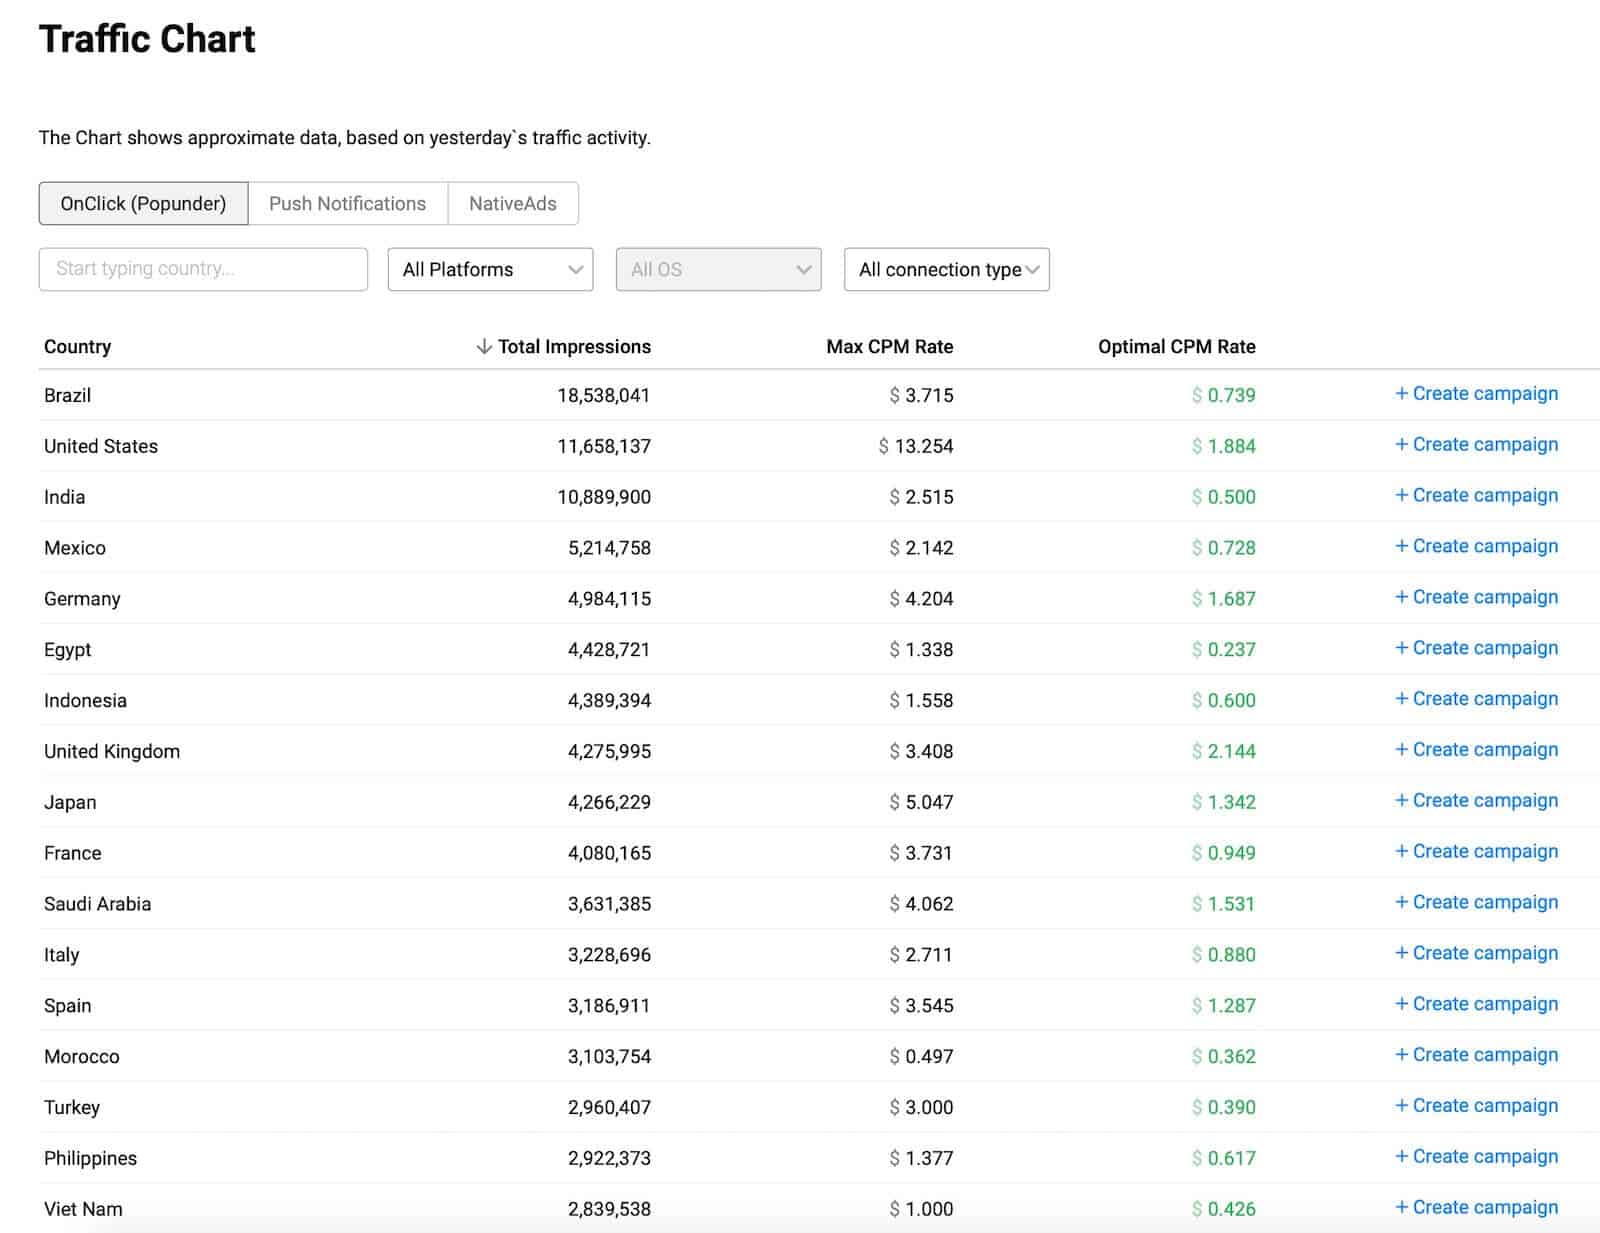Select the OnClick (Popunder) tab
Screen dimensions: 1600x1233
(143, 204)
